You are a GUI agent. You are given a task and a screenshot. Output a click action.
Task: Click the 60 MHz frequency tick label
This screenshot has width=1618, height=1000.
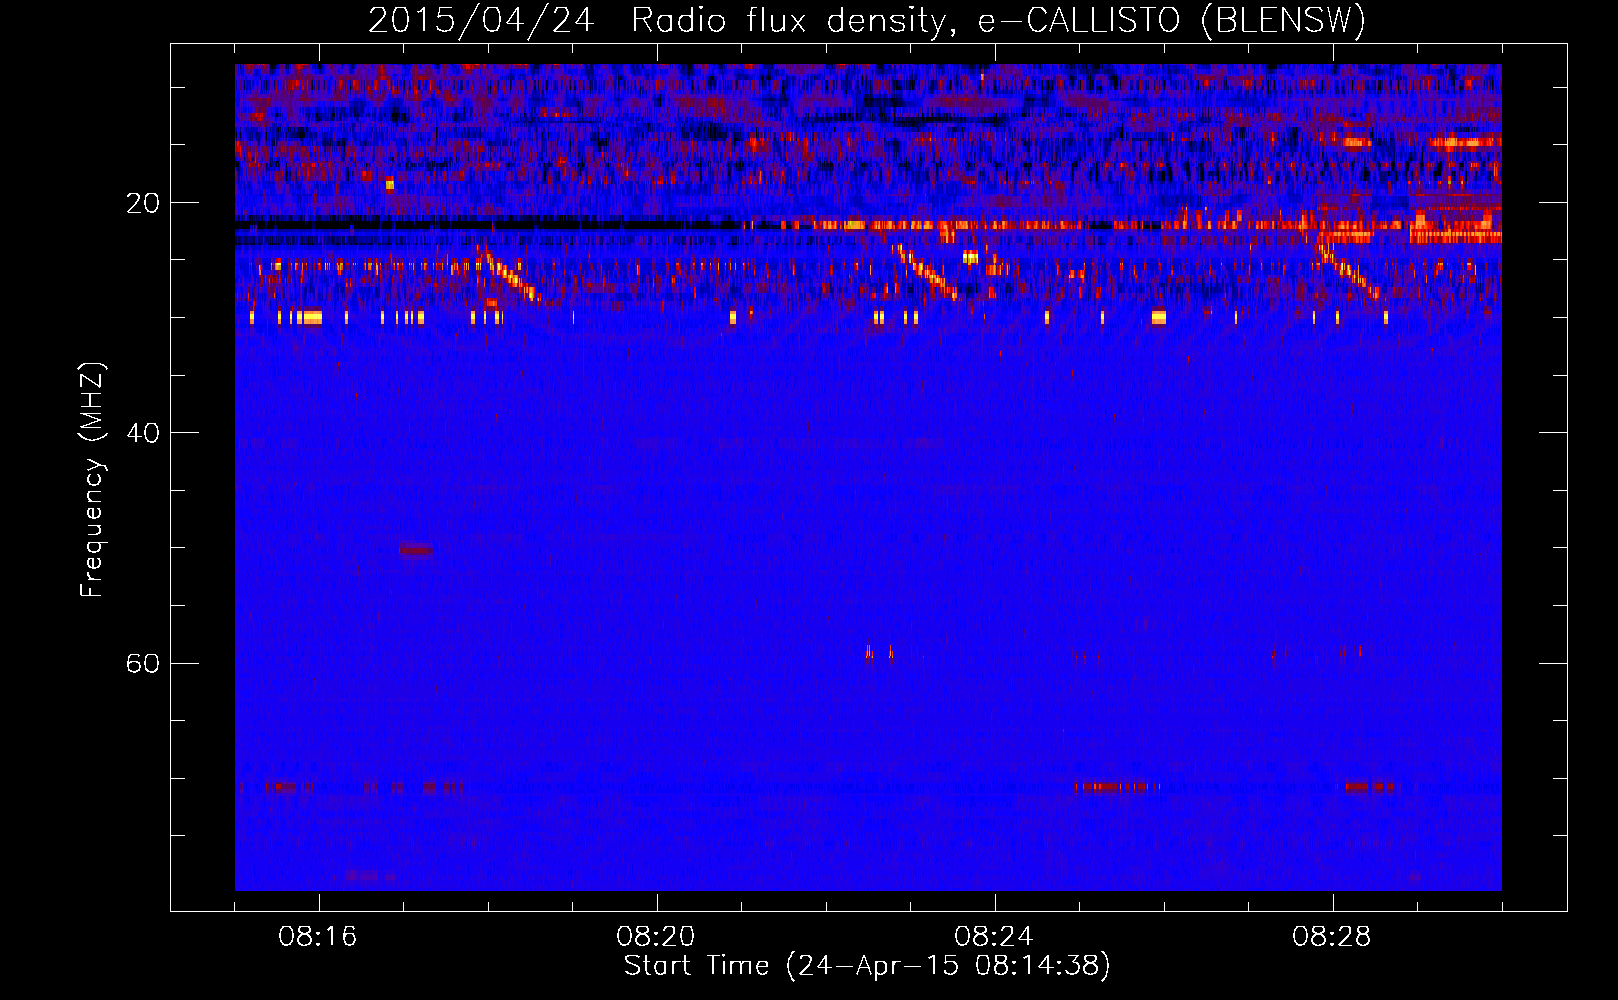(x=142, y=663)
